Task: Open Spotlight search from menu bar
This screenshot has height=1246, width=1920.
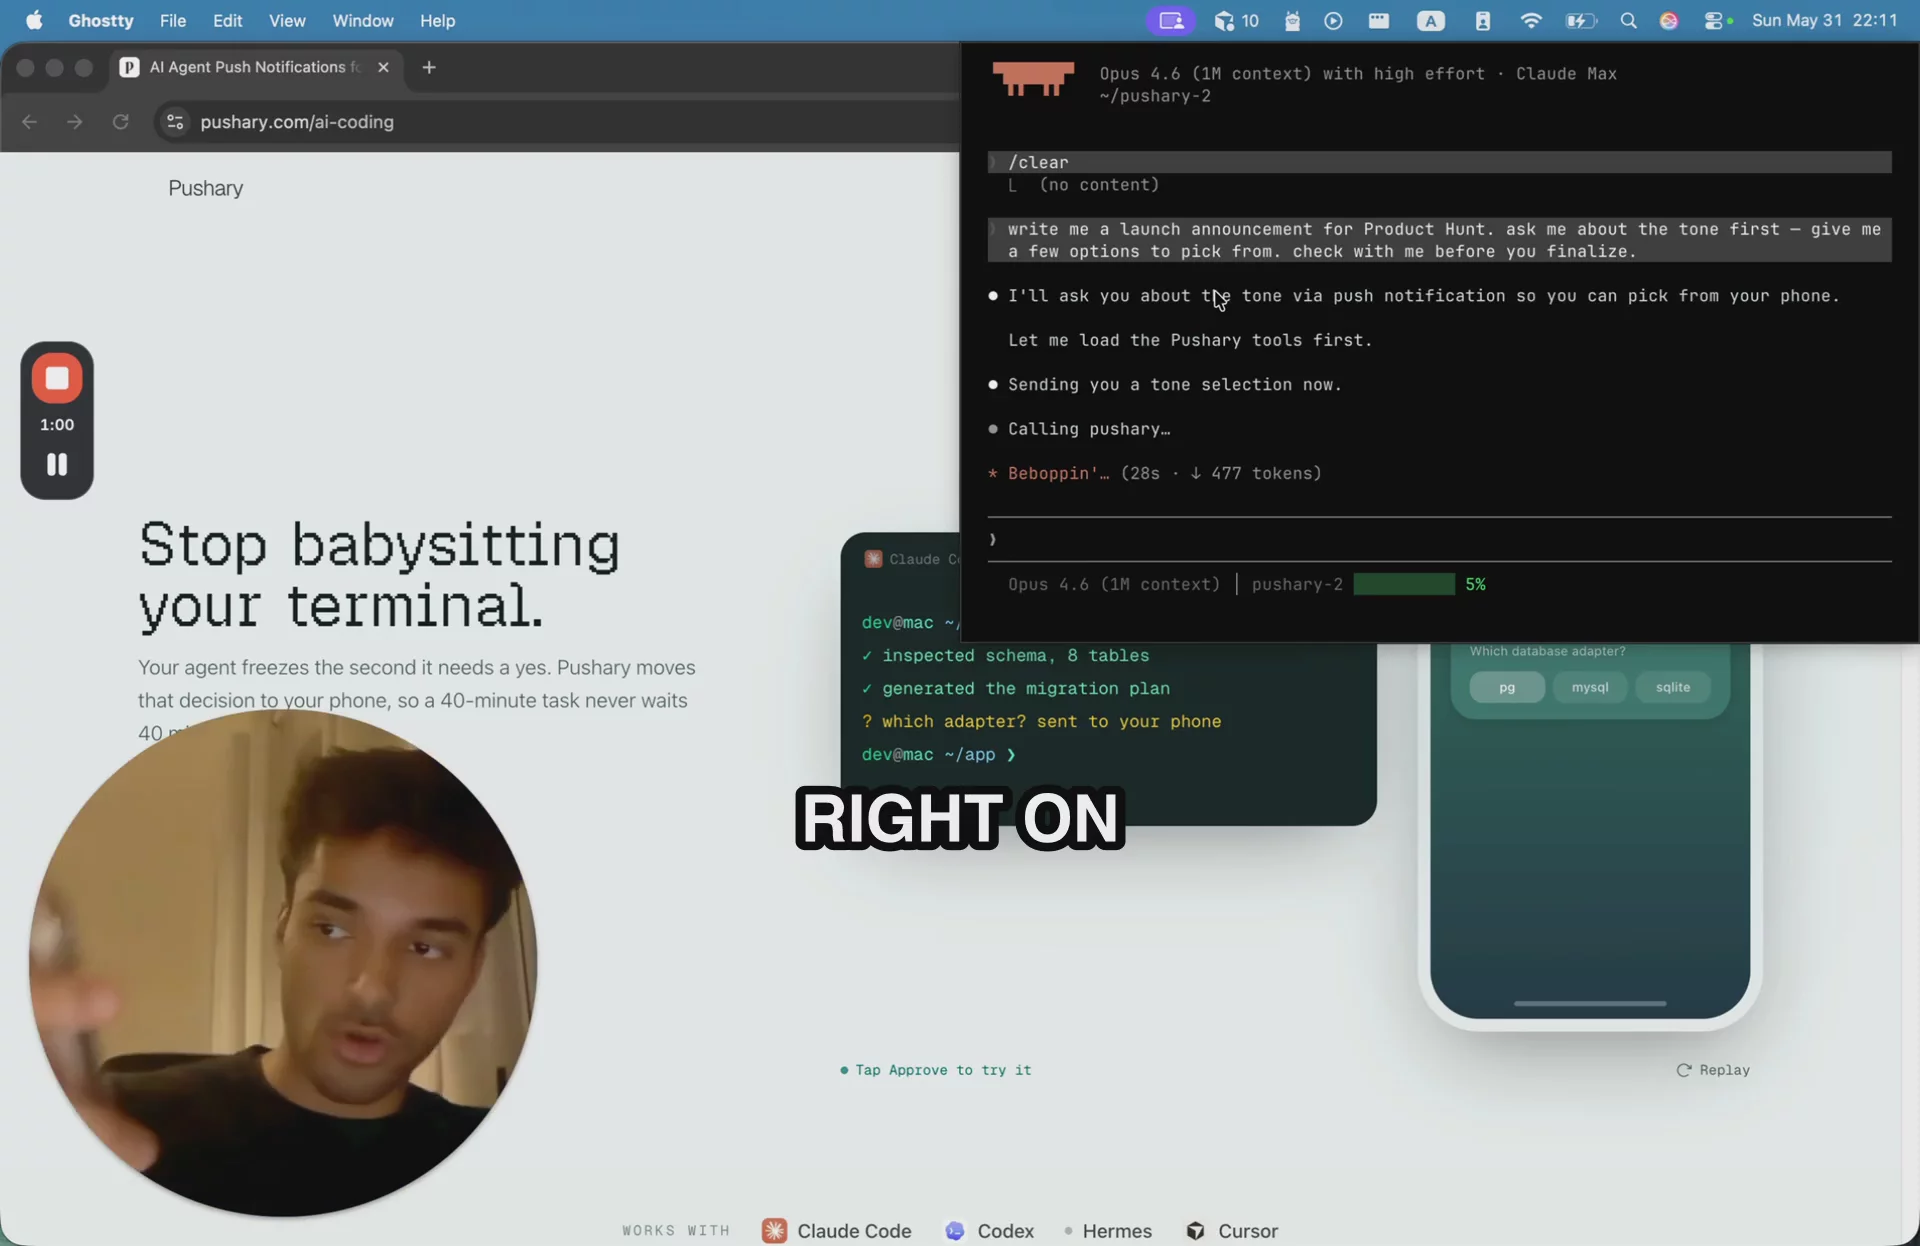Action: [x=1628, y=20]
